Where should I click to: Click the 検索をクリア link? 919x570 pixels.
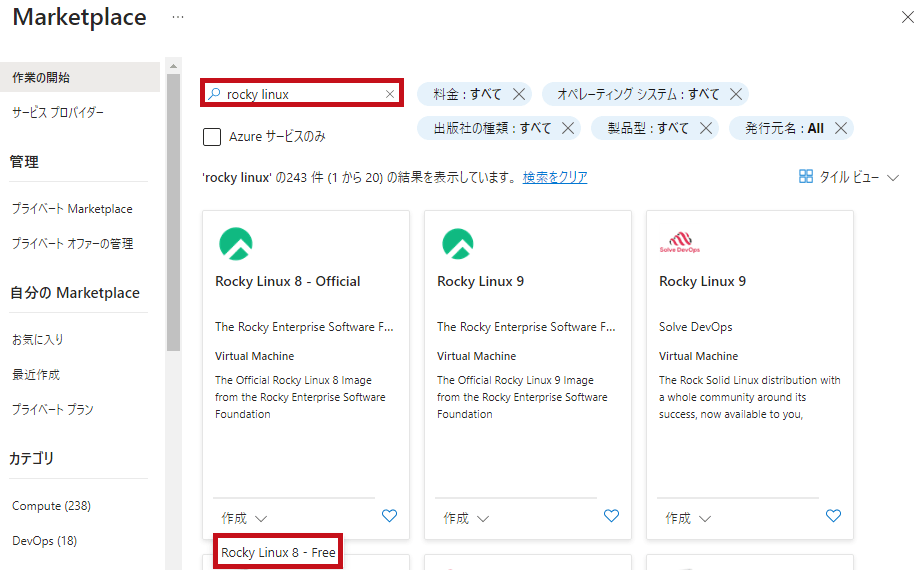[x=555, y=177]
